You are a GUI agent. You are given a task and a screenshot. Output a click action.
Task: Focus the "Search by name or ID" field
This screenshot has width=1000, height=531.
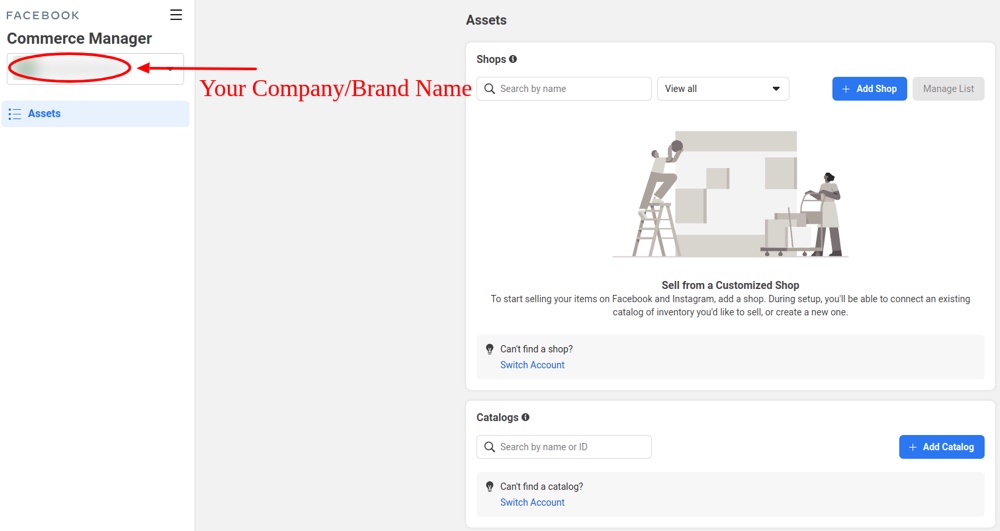[x=572, y=447]
